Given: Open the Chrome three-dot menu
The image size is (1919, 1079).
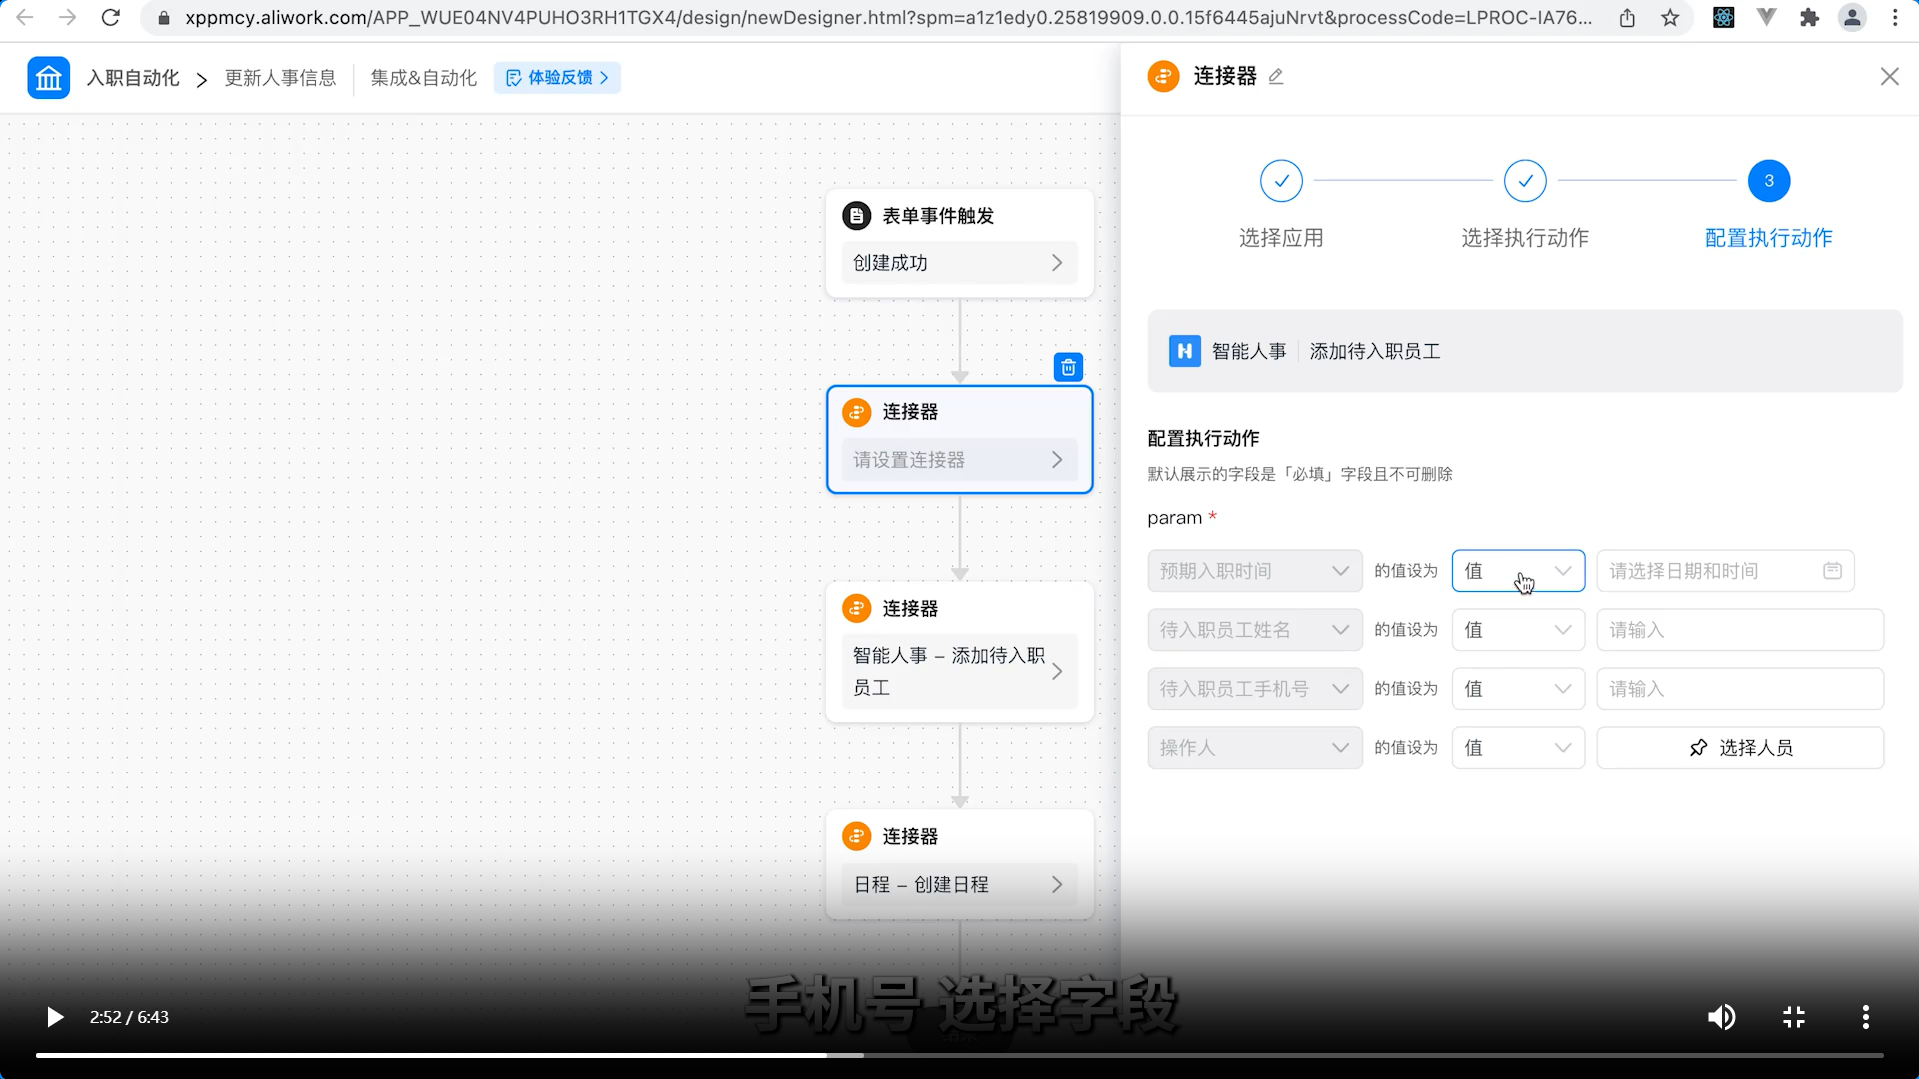Looking at the screenshot, I should [x=1895, y=17].
